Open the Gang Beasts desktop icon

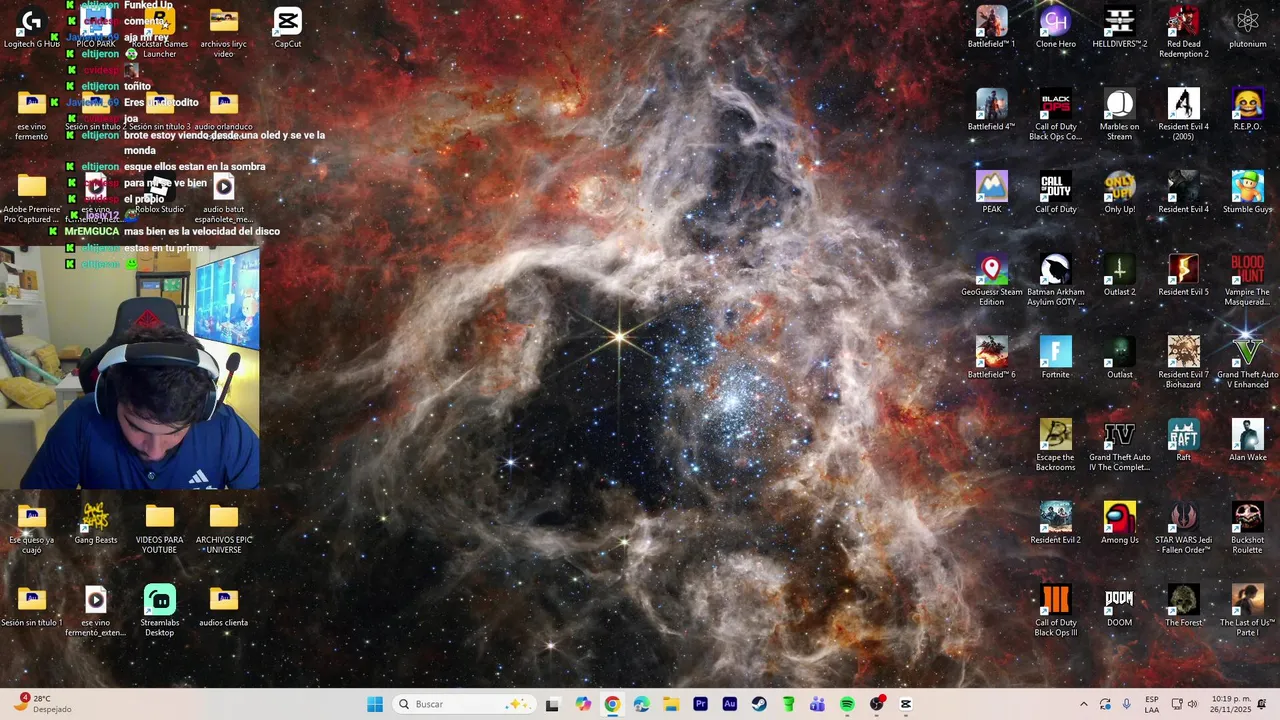[x=96, y=524]
